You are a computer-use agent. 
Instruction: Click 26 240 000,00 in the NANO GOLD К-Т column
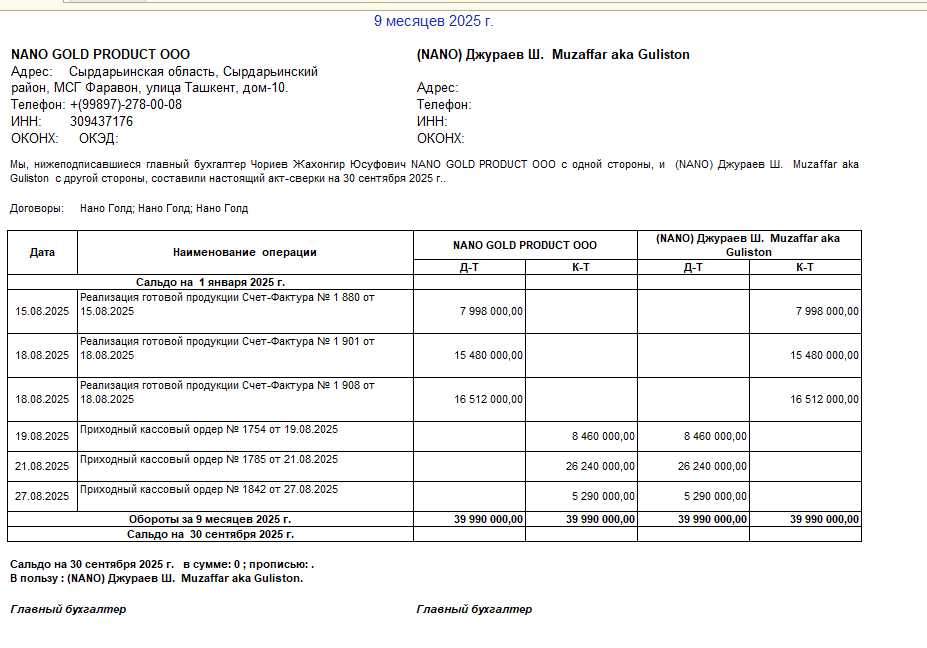tap(600, 466)
